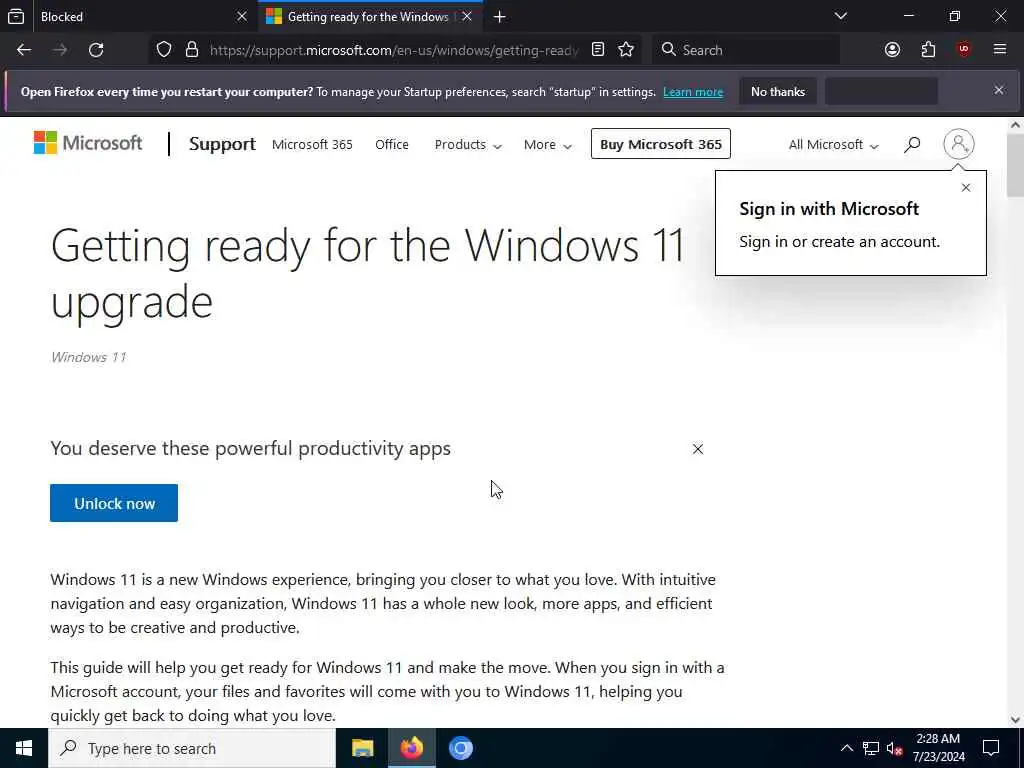Click No thanks in the Firefox bar
1024x768 pixels.
(778, 92)
